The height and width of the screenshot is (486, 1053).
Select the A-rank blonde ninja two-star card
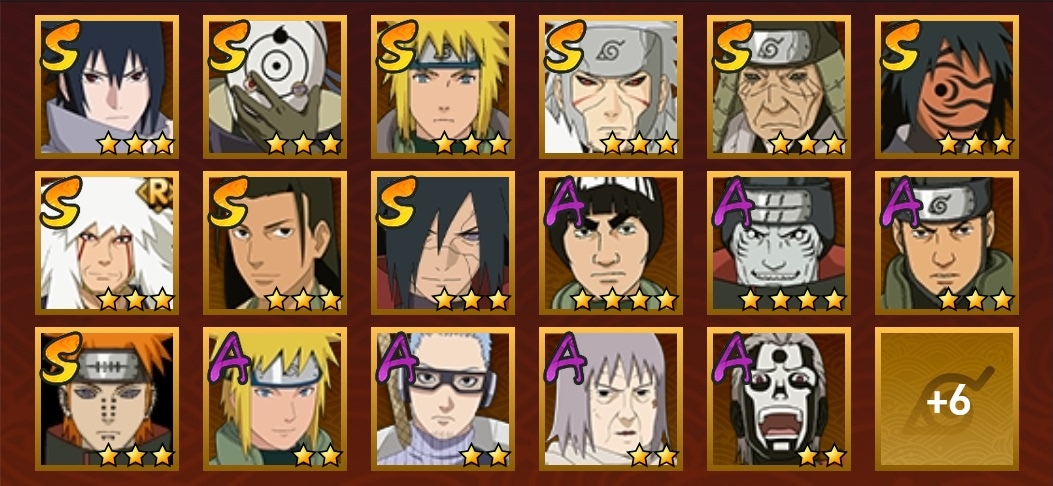coord(275,399)
